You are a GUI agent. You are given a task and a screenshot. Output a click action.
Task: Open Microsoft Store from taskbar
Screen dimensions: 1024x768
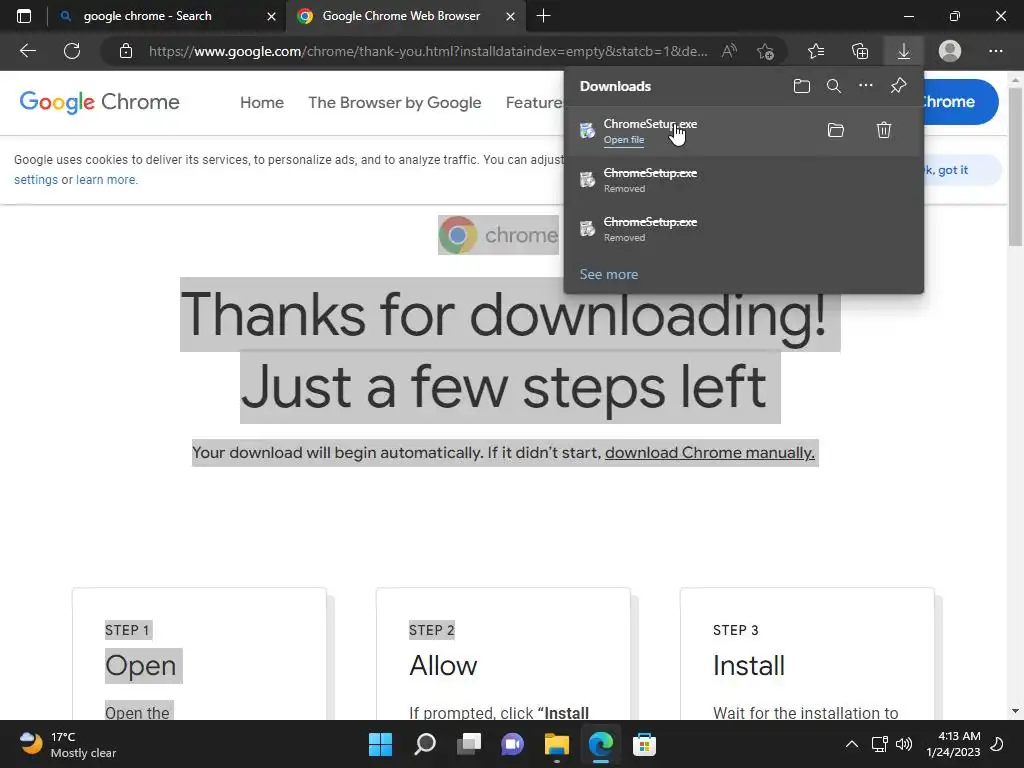click(644, 744)
